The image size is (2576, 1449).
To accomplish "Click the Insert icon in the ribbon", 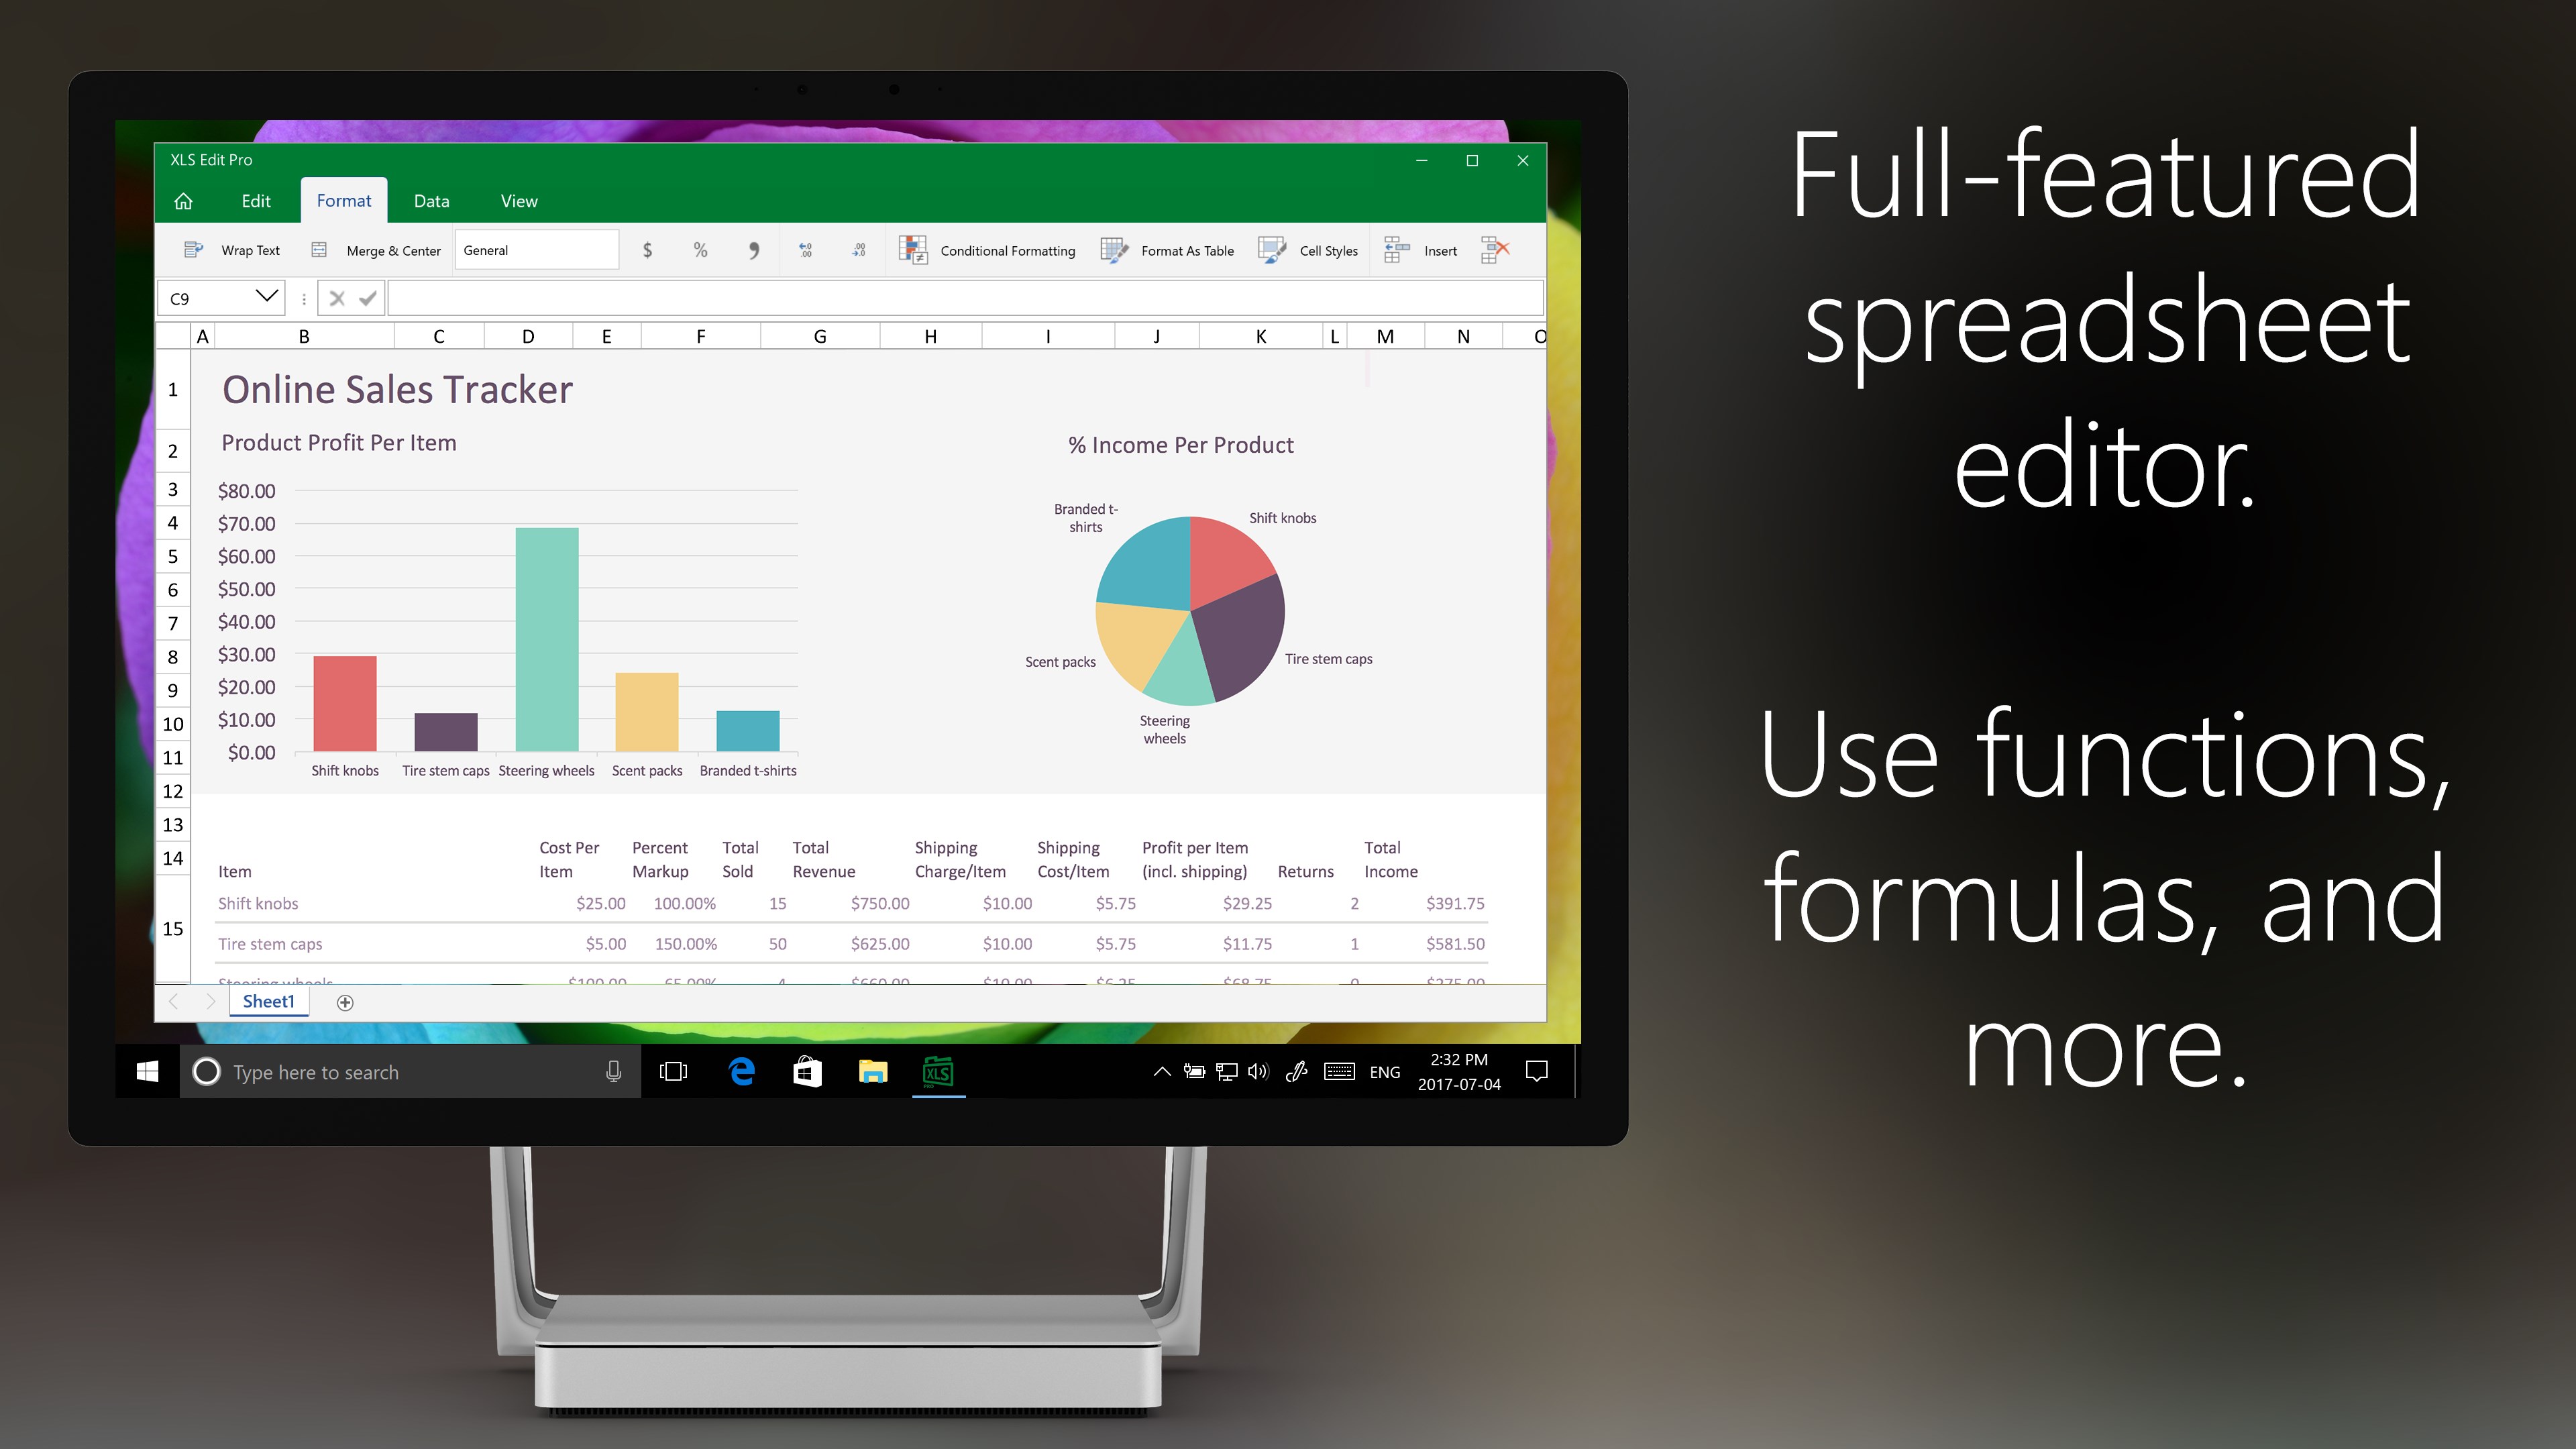I will pyautogui.click(x=1398, y=250).
